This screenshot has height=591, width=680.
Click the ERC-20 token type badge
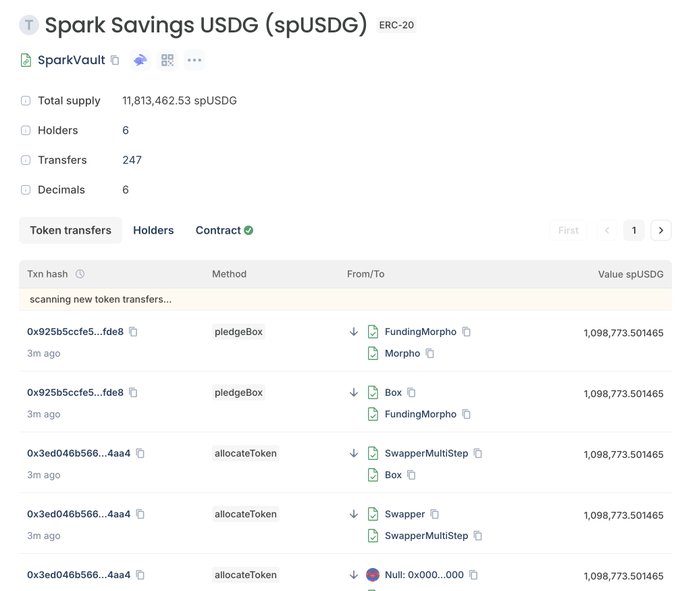396,25
